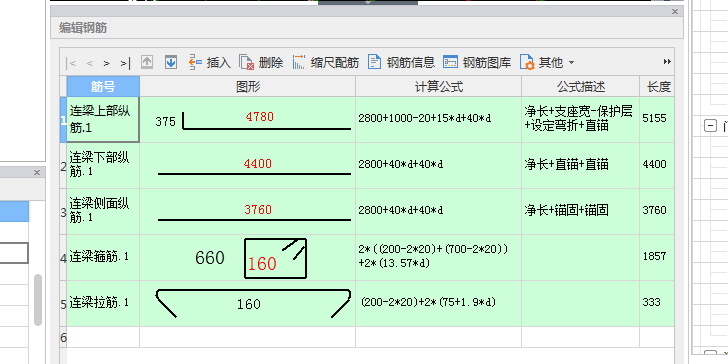Viewport: 728px width, 364px height.
Task: Click description 净长+锚固+锚固
Action: click(566, 210)
